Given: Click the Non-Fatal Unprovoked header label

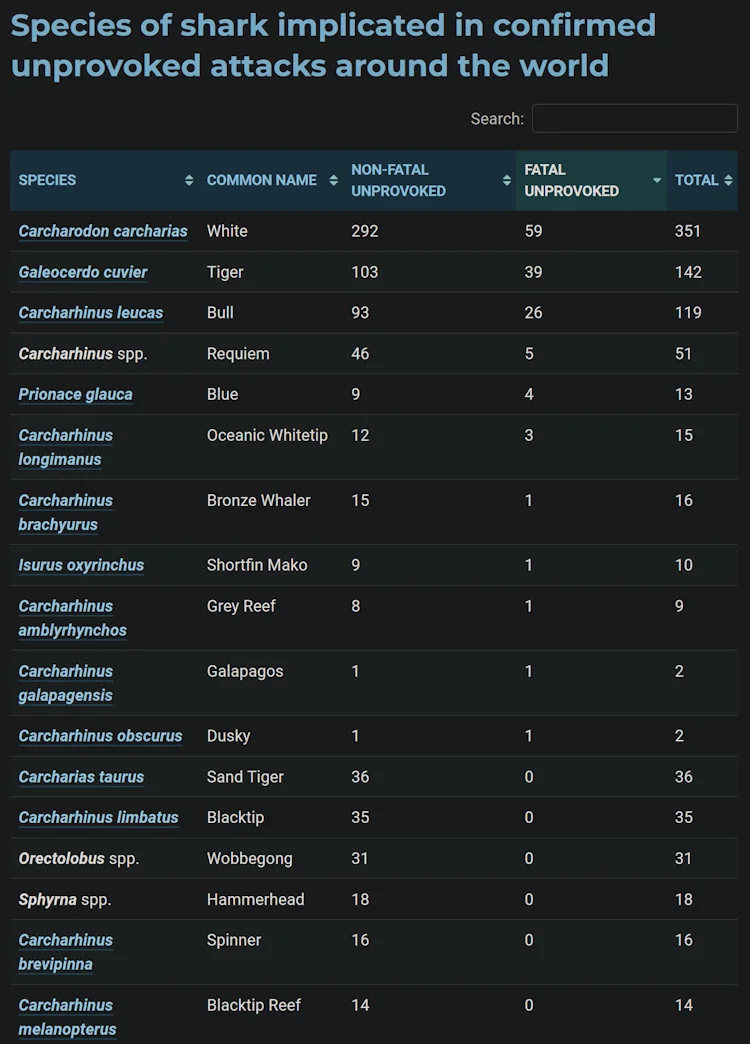Looking at the screenshot, I should (398, 180).
